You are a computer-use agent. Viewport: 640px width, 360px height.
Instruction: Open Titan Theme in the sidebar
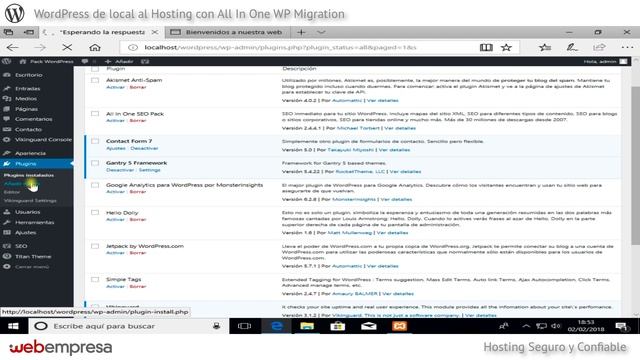[x=33, y=257]
